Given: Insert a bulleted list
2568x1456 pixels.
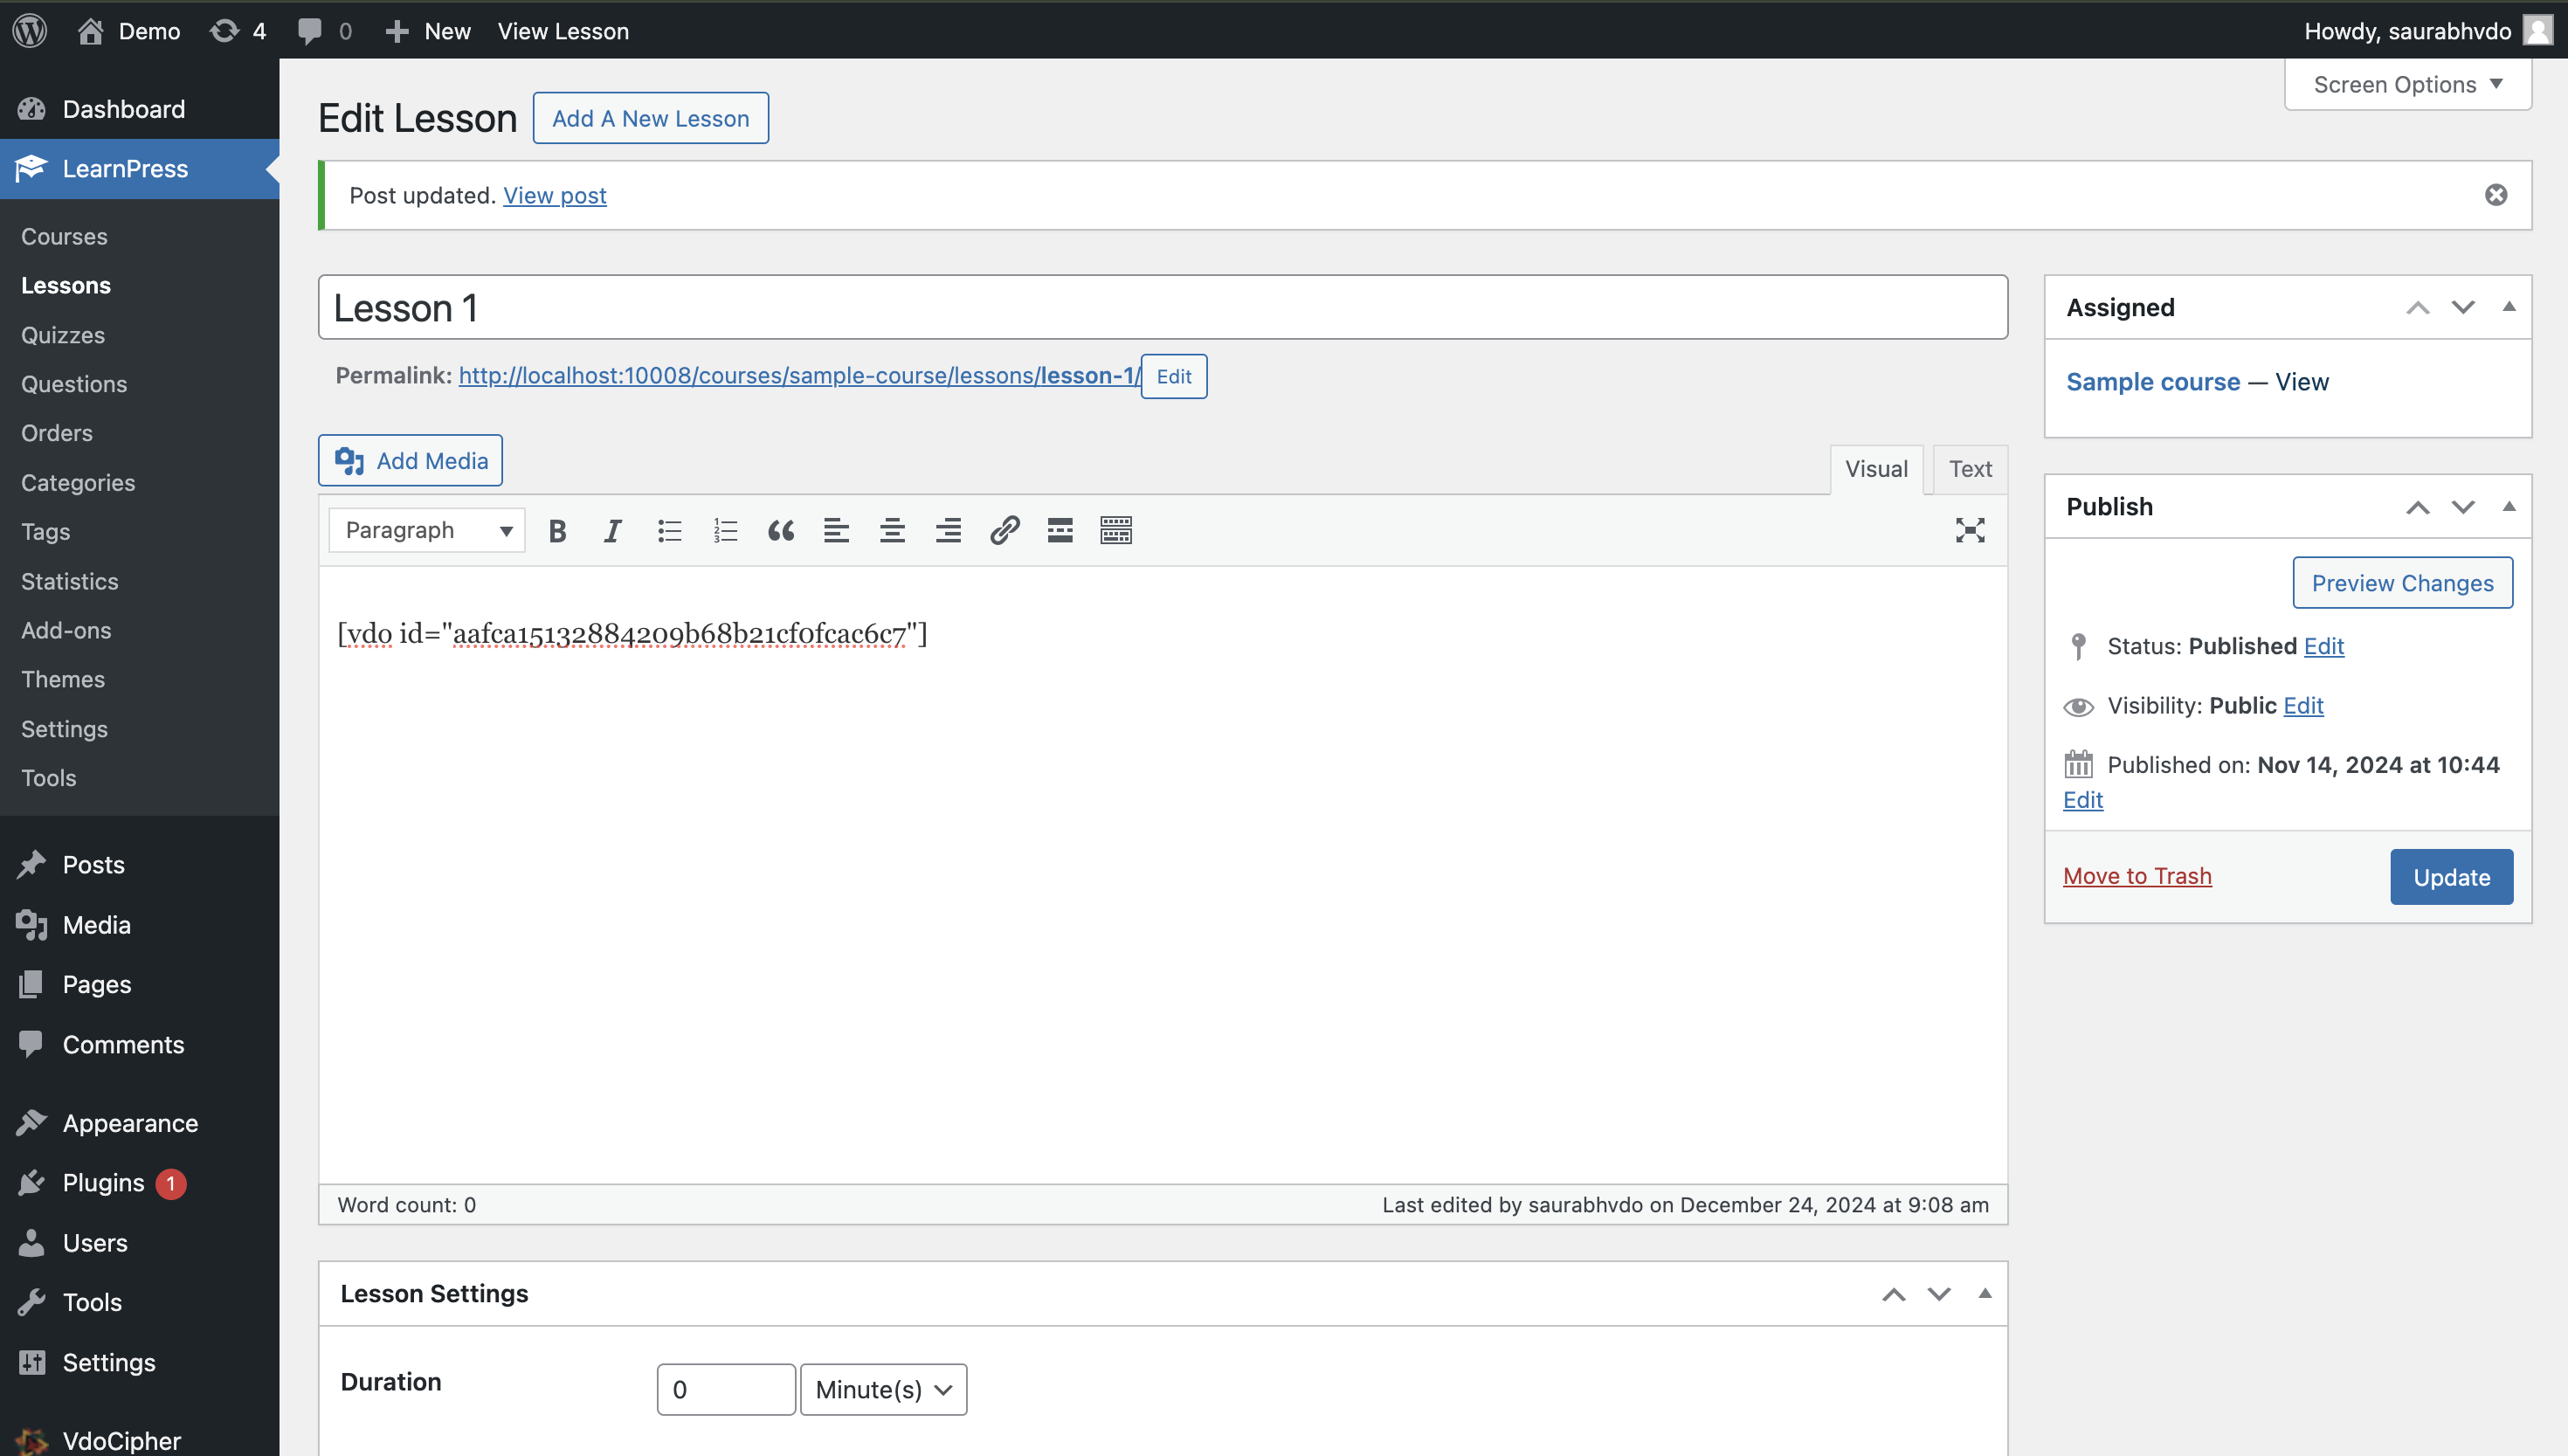Looking at the screenshot, I should coord(669,530).
